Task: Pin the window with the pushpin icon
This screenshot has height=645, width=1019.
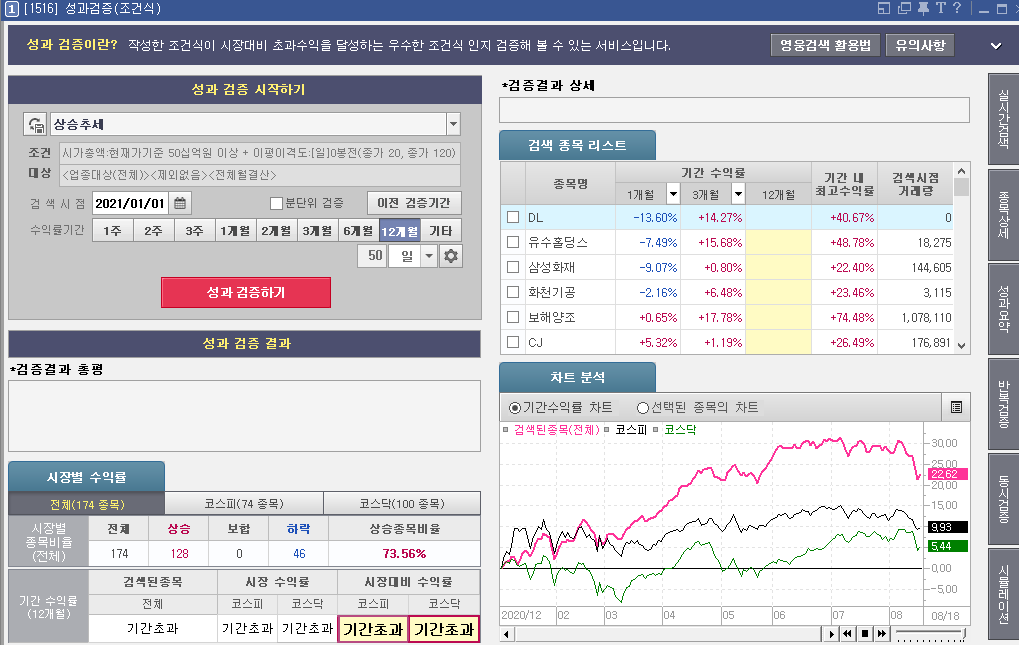Action: pos(923,8)
